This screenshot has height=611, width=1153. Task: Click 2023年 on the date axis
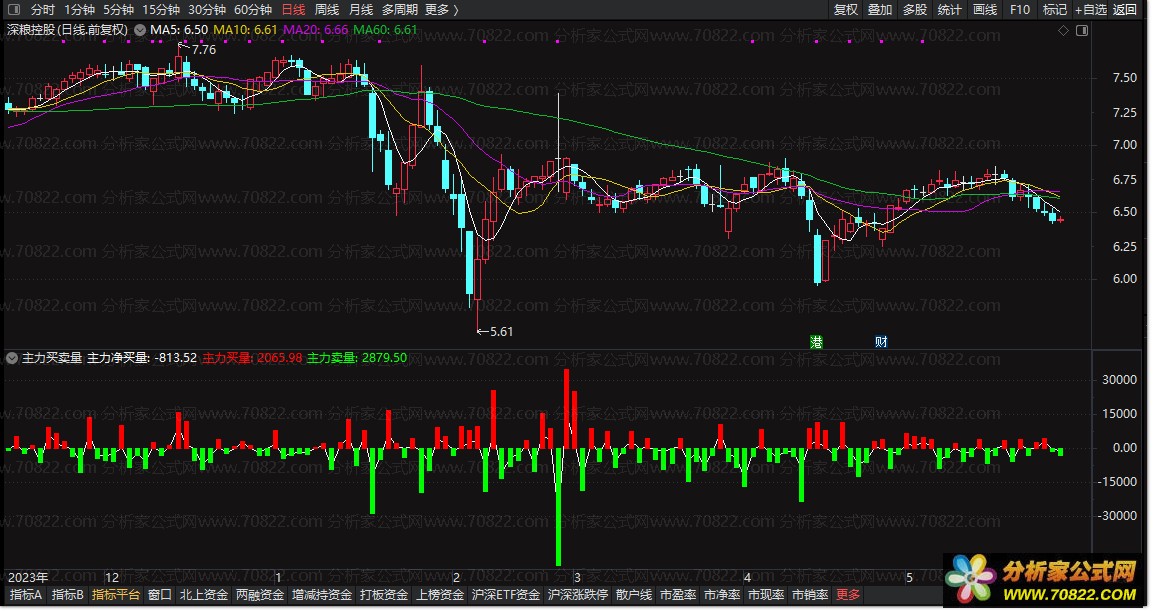pyautogui.click(x=28, y=578)
